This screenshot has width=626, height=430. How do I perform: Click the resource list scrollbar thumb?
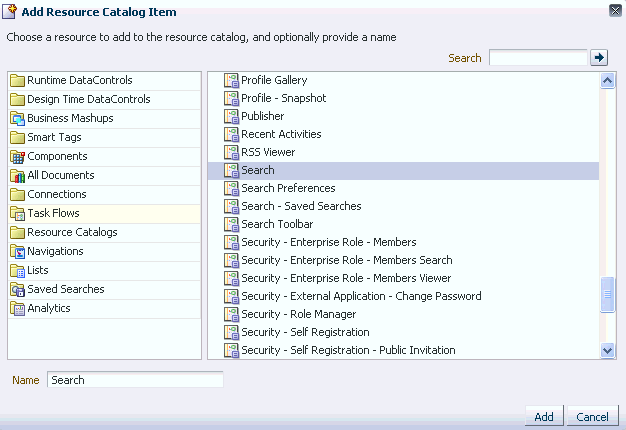(x=607, y=294)
